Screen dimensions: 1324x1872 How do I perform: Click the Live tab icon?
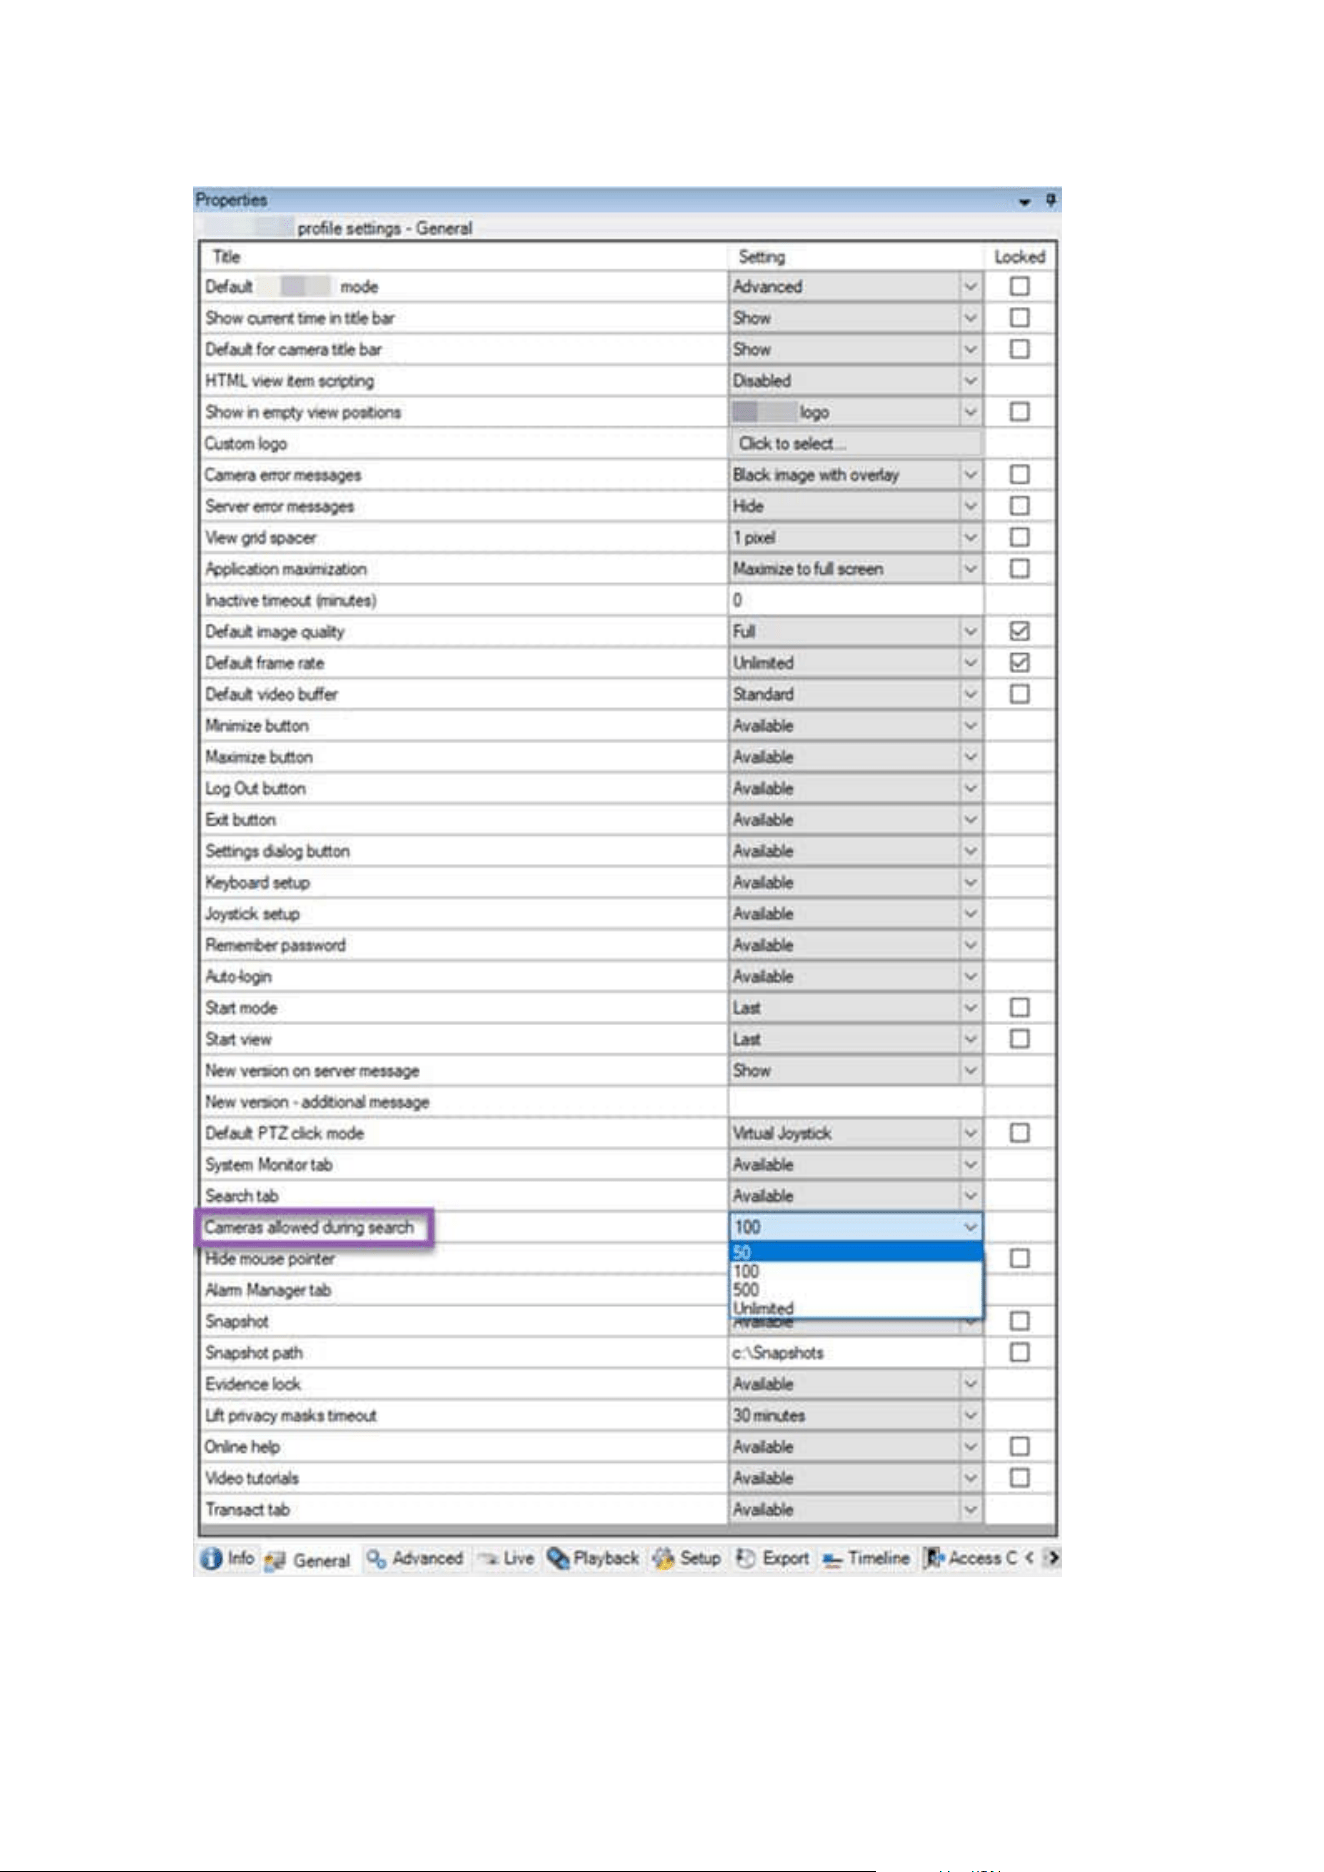click(488, 1559)
